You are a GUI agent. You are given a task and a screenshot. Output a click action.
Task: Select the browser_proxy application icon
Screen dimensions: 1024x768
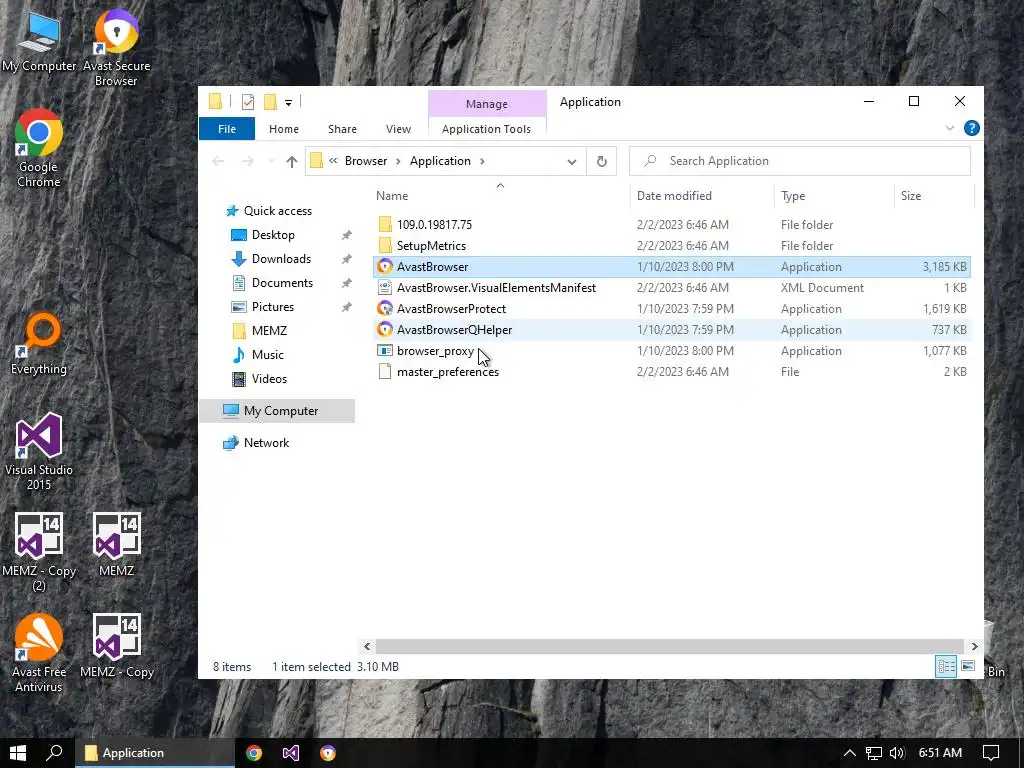(385, 351)
